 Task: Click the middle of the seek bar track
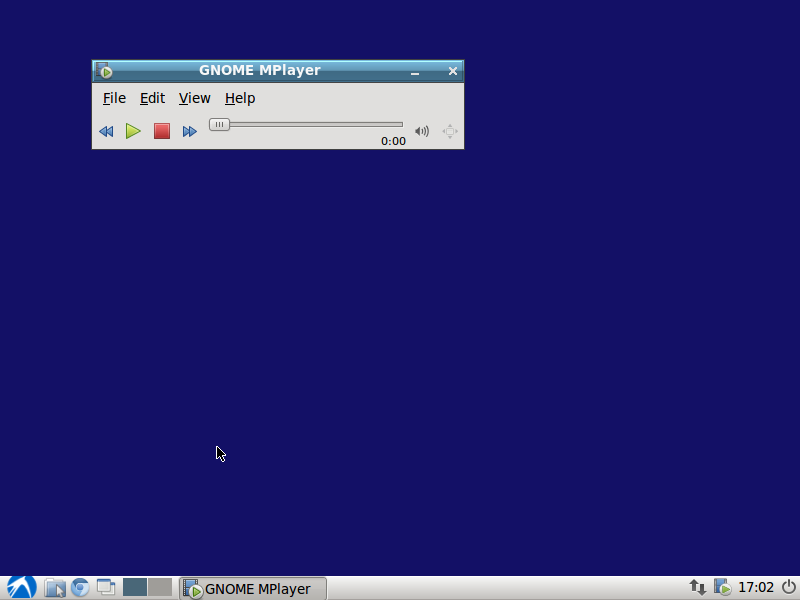(x=306, y=124)
